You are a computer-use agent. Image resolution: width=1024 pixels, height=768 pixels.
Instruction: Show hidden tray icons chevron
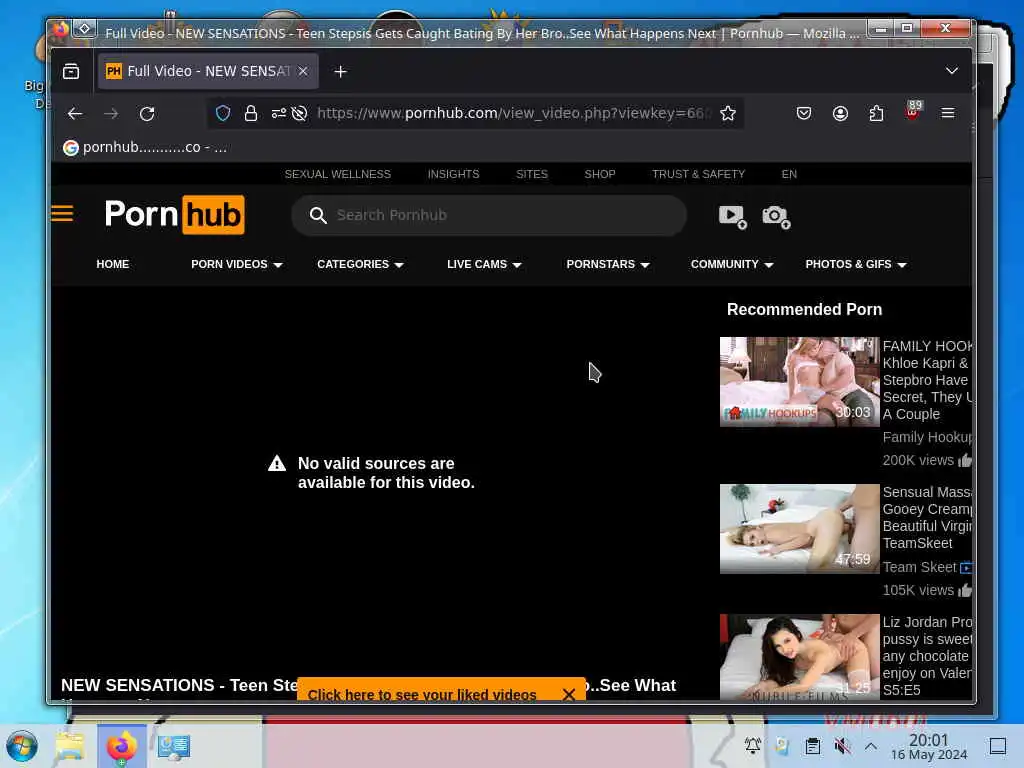(871, 745)
